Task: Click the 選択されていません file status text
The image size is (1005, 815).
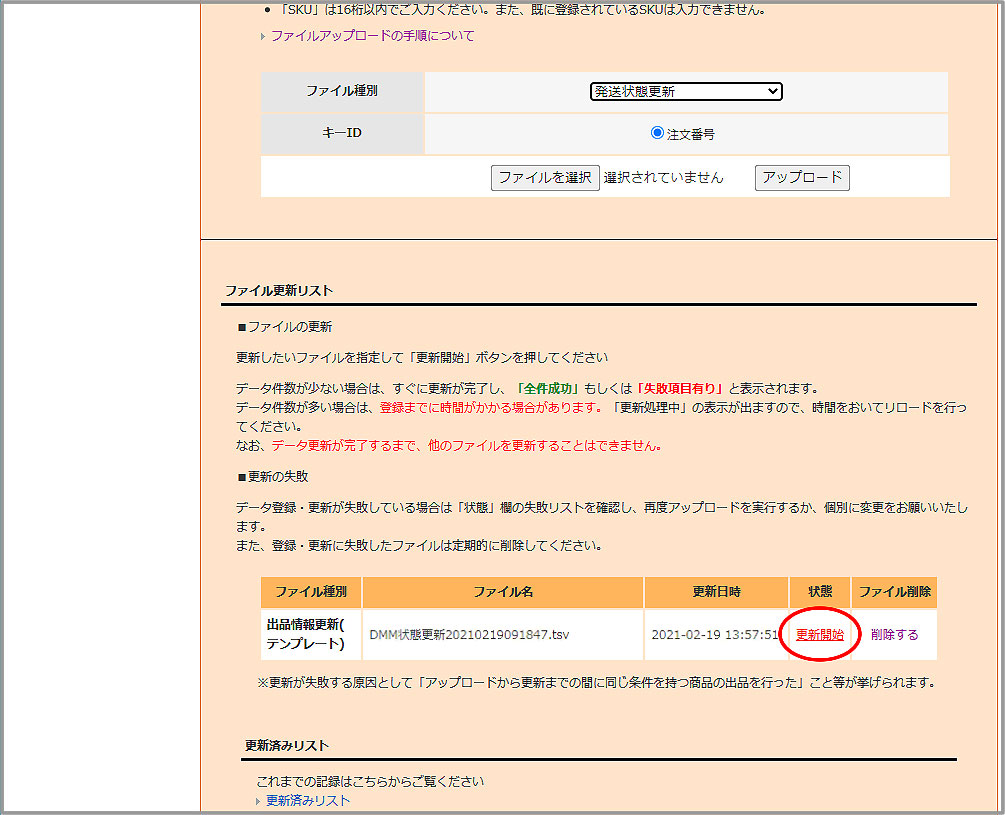Action: pos(663,177)
